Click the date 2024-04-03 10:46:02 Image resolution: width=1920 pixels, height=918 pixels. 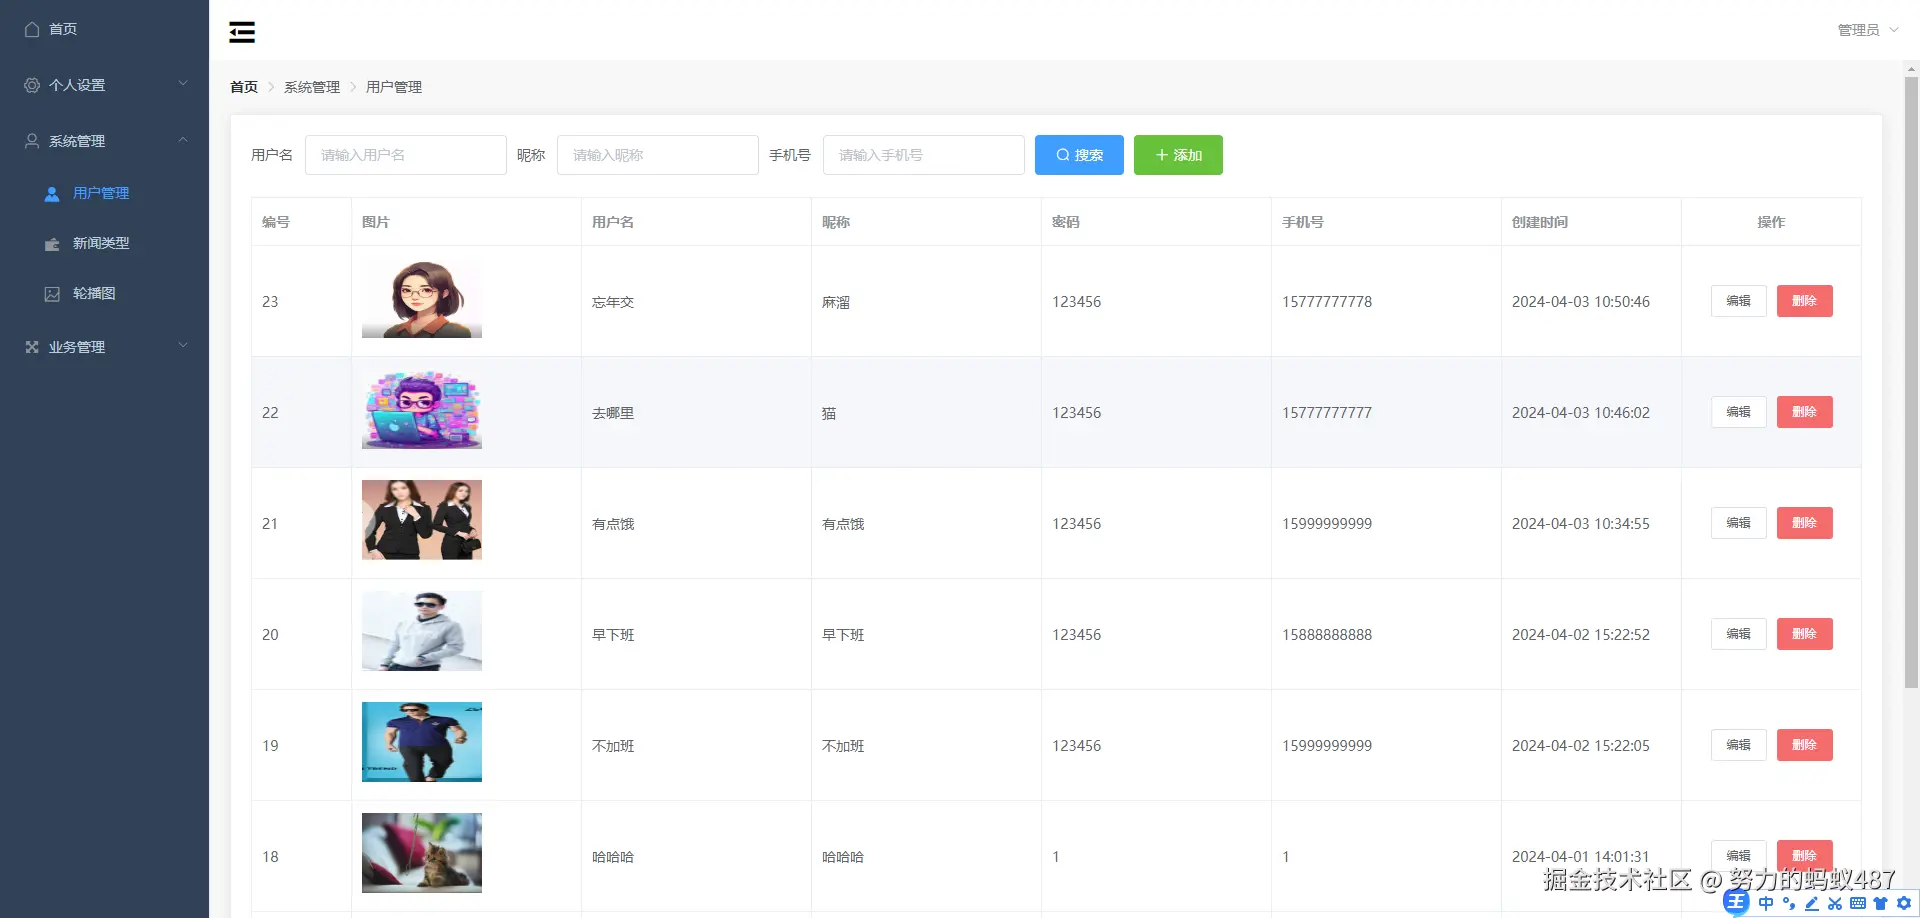(x=1581, y=413)
